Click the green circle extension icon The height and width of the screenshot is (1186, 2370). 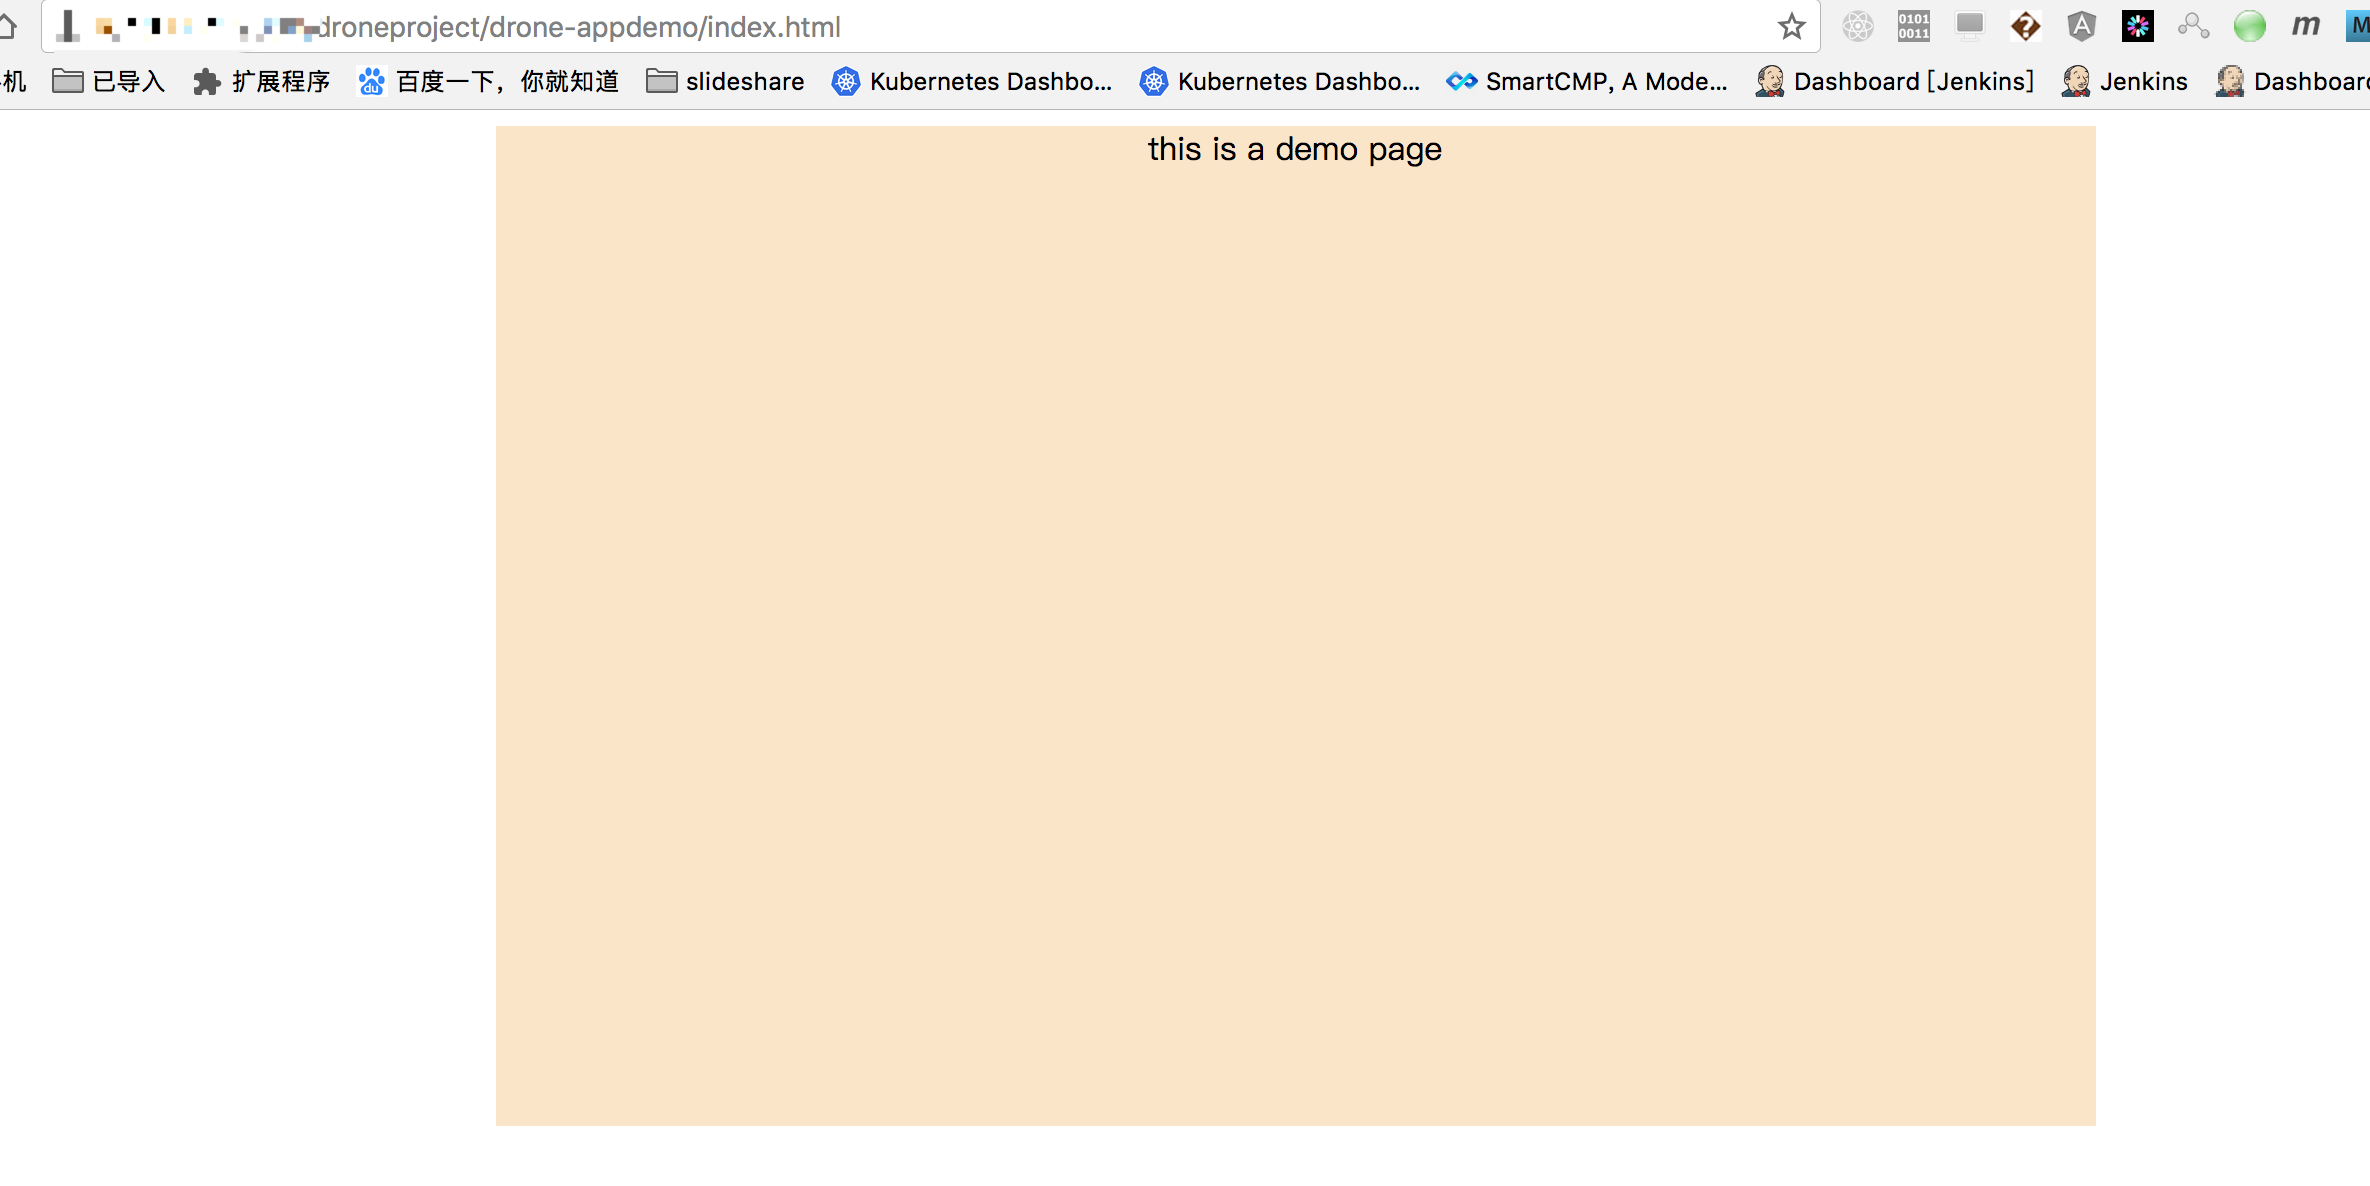point(2249,27)
